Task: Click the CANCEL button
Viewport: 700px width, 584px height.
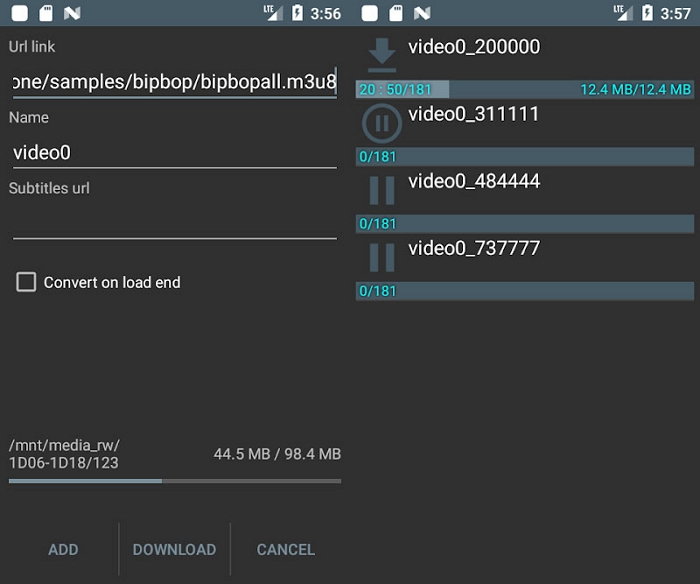Action: pos(285,549)
